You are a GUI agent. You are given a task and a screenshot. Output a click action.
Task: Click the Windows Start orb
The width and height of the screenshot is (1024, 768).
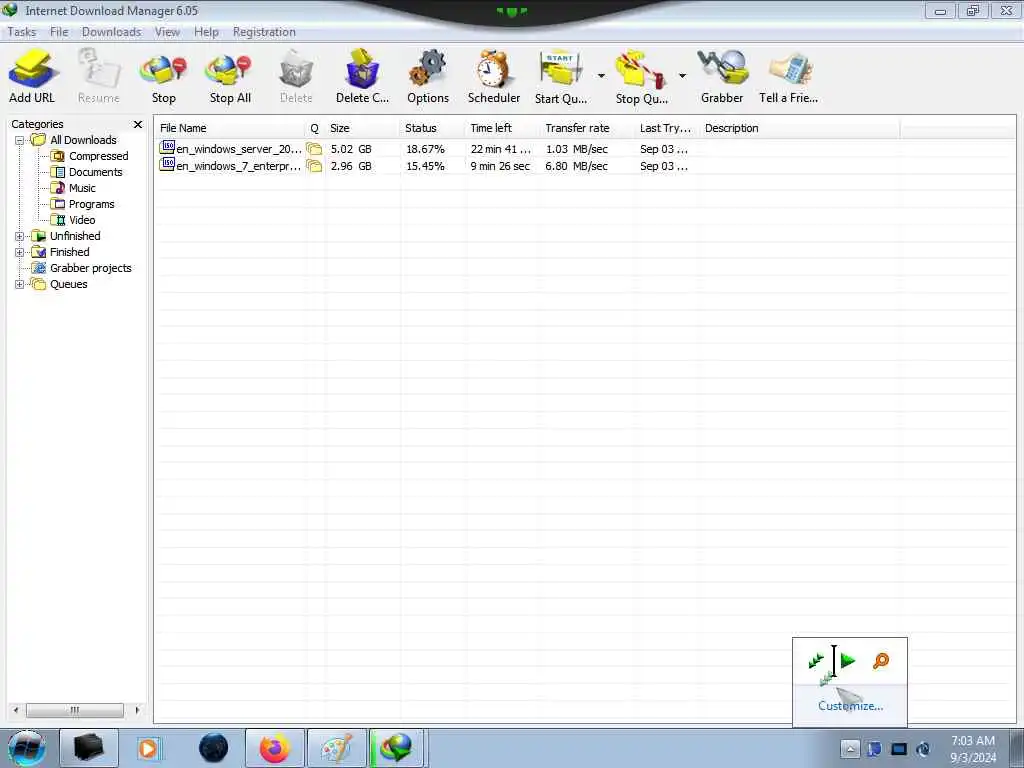[x=25, y=748]
